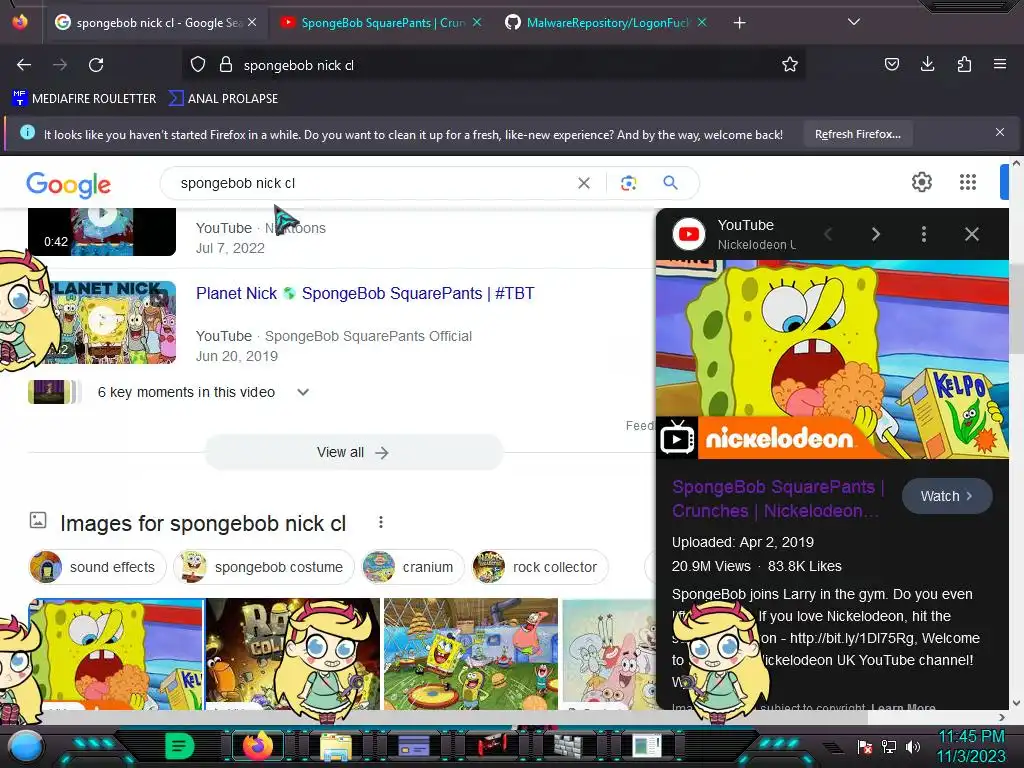Click the Nickelodeon preview video image
Image resolution: width=1024 pixels, height=768 pixels.
tap(832, 359)
